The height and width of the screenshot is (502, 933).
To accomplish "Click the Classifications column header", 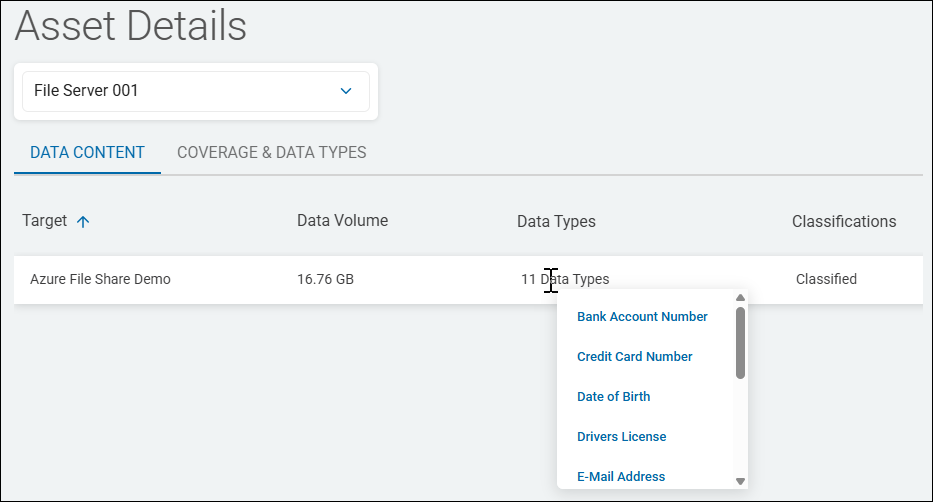I will 844,221.
